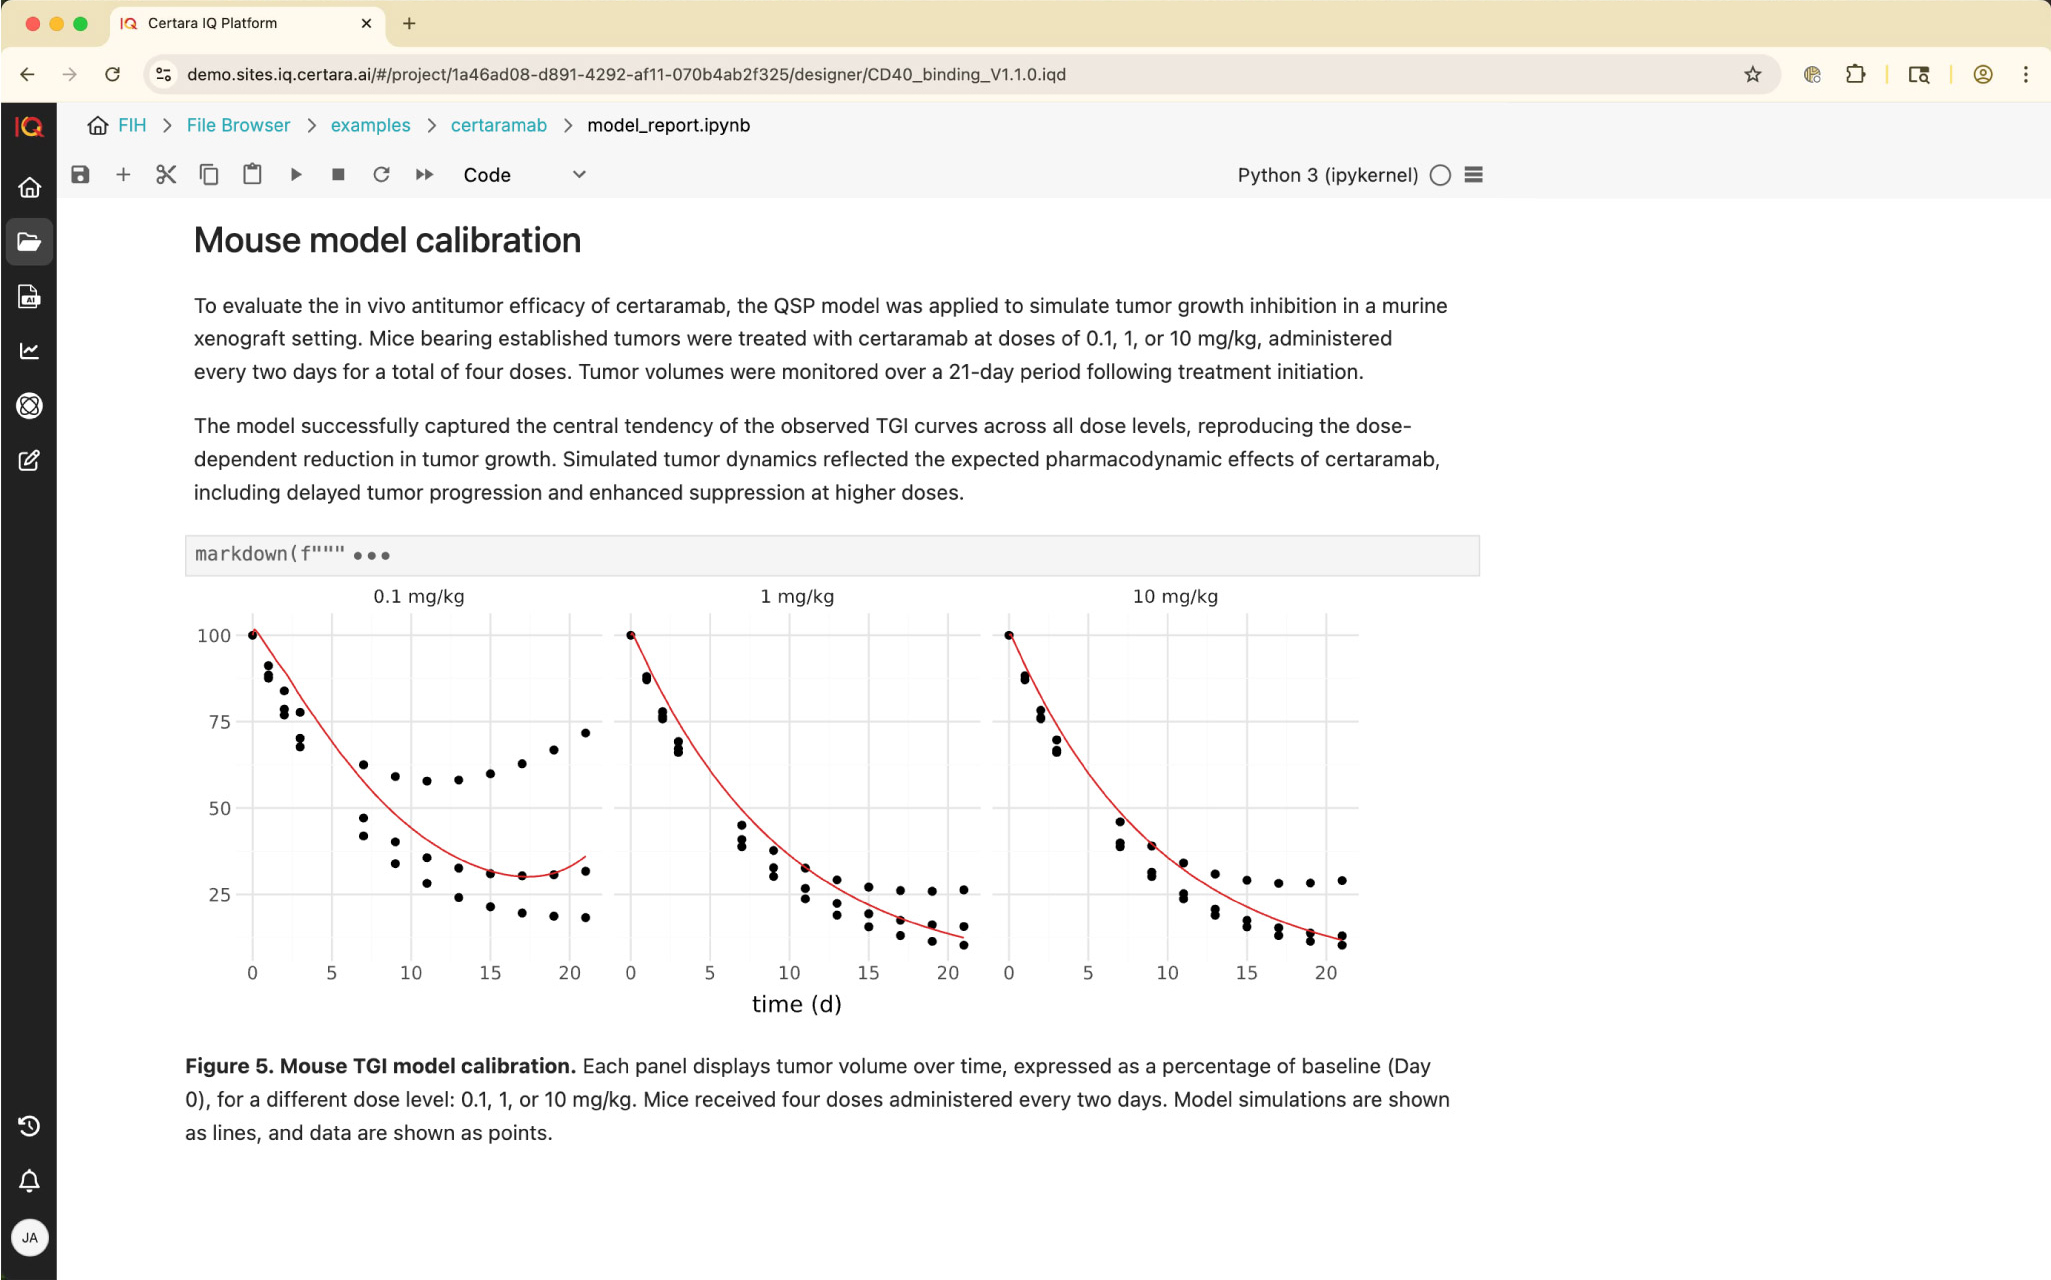Viewport: 2051px width, 1280px height.
Task: Interrupt the kernel with the stop button
Action: [338, 175]
